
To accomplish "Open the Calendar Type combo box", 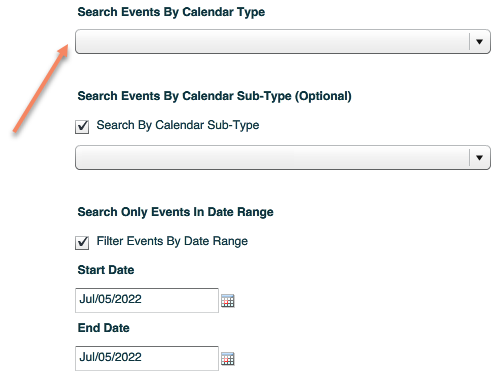I will 283,42.
